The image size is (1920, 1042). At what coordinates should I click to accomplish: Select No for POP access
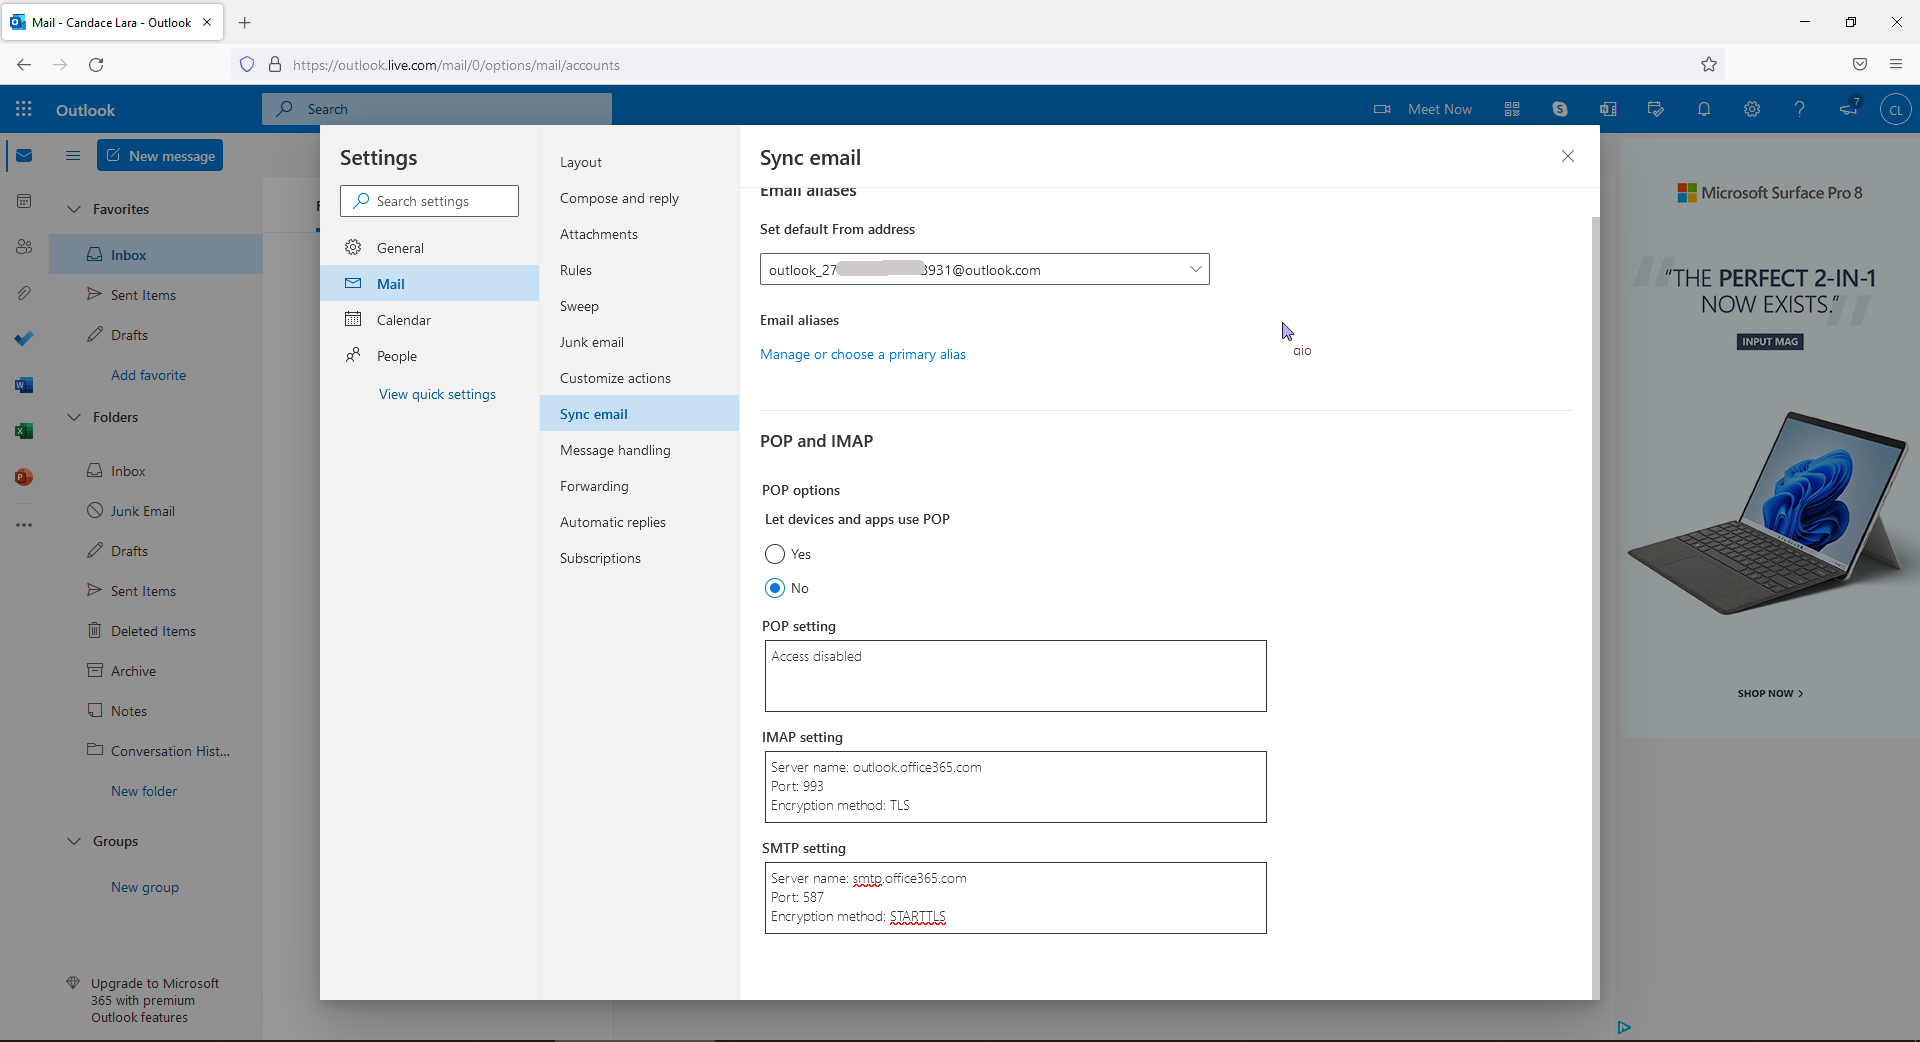coord(775,588)
